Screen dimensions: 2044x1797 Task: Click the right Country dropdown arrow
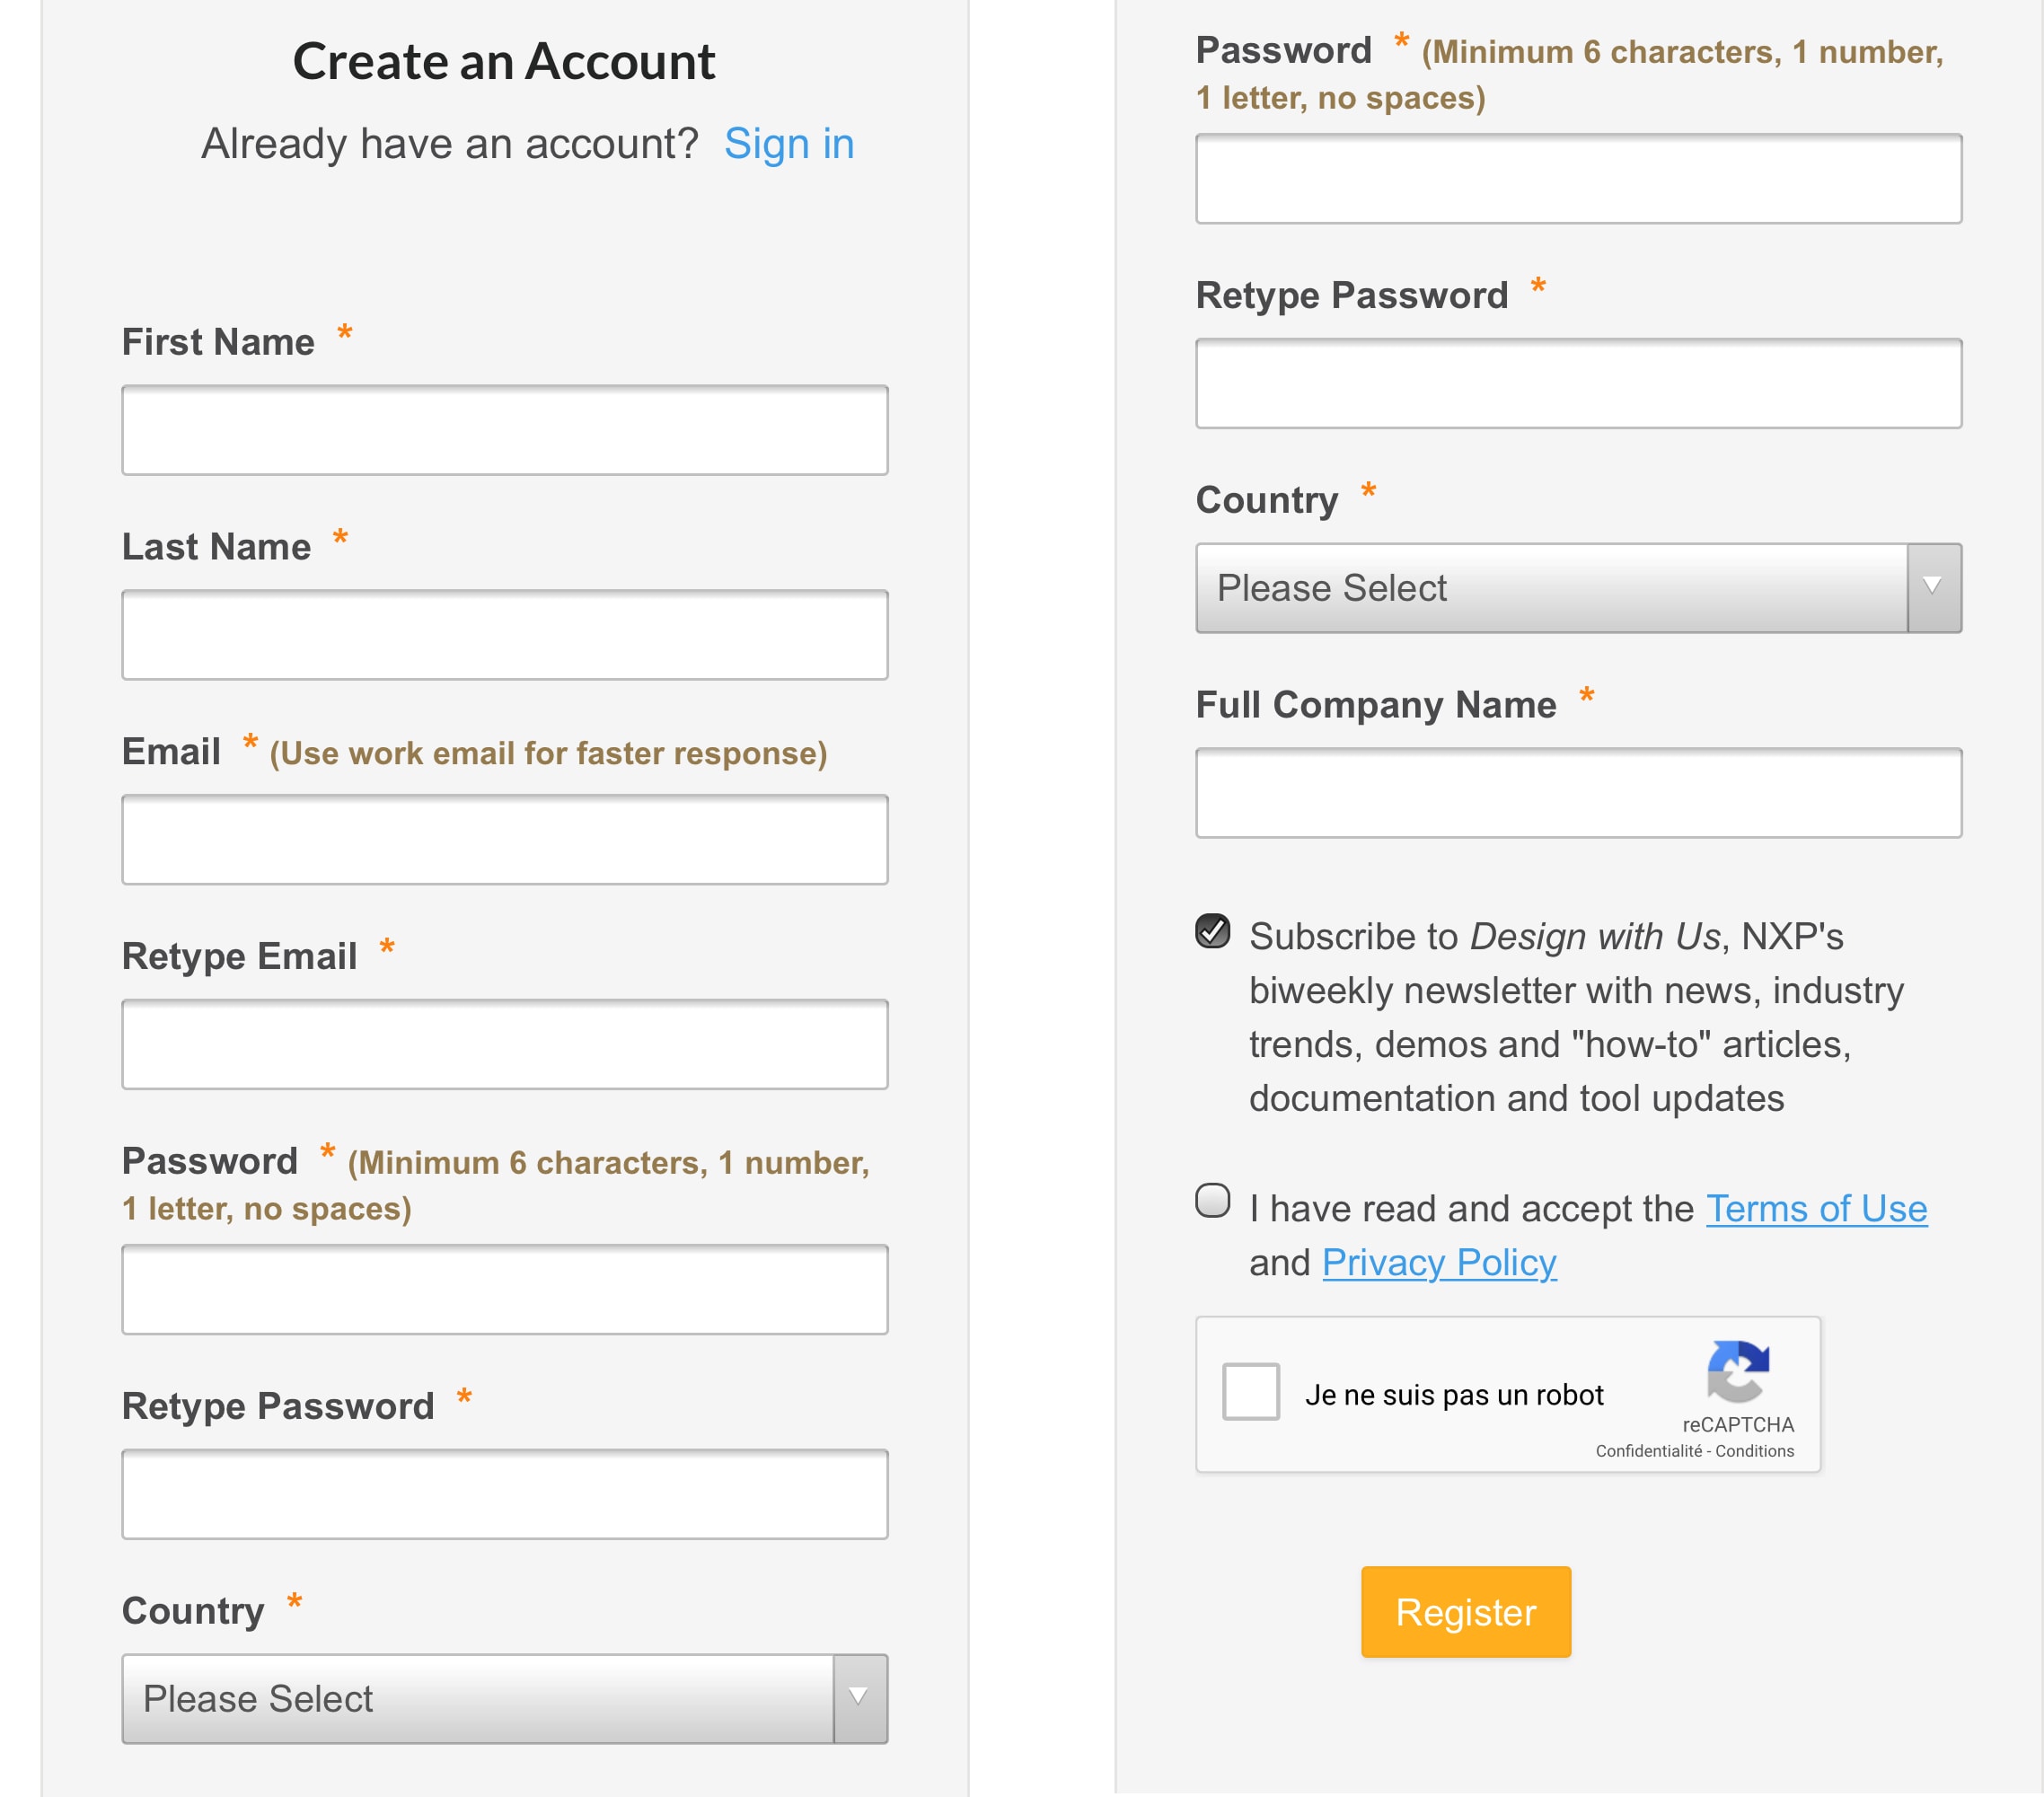1933,588
